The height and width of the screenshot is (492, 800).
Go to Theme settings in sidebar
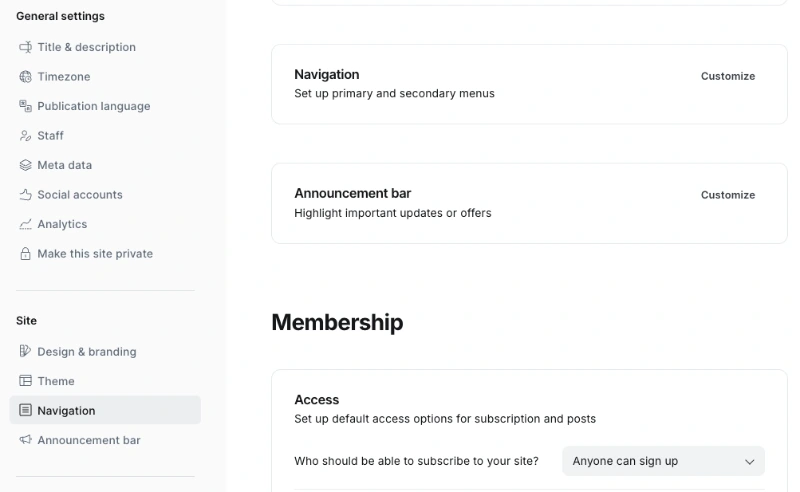56,381
